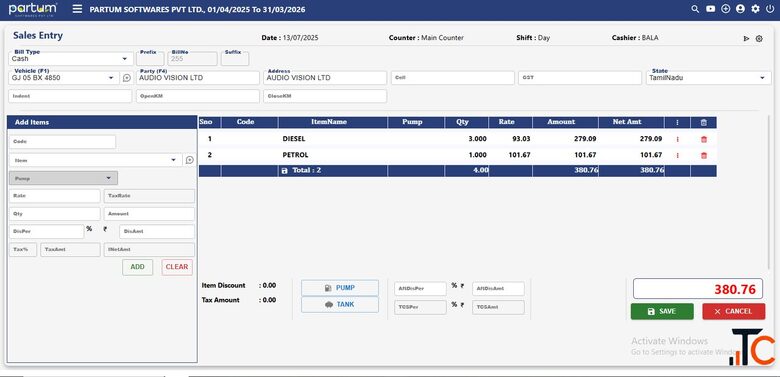Image resolution: width=780 pixels, height=377 pixels.
Task: Expand the Vehicle (F1) dropdown
Action: click(x=110, y=78)
